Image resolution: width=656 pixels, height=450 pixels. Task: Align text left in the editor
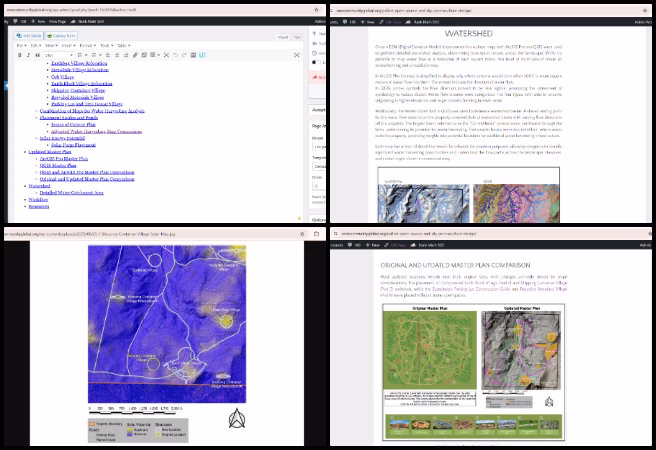coord(108,55)
